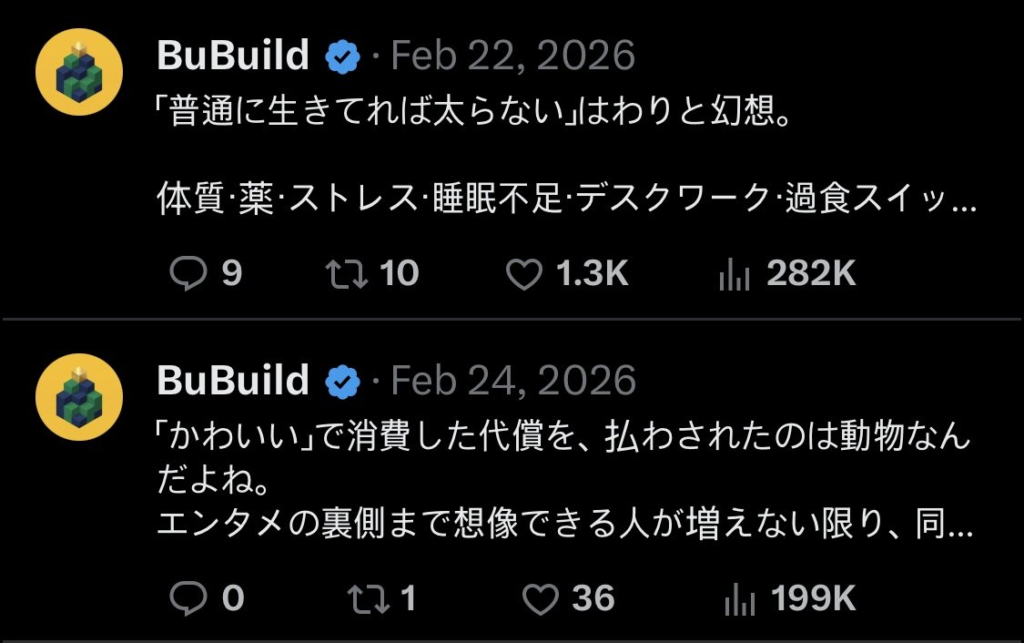View analytics icon showing 282K views
The height and width of the screenshot is (643, 1024).
[x=734, y=274]
